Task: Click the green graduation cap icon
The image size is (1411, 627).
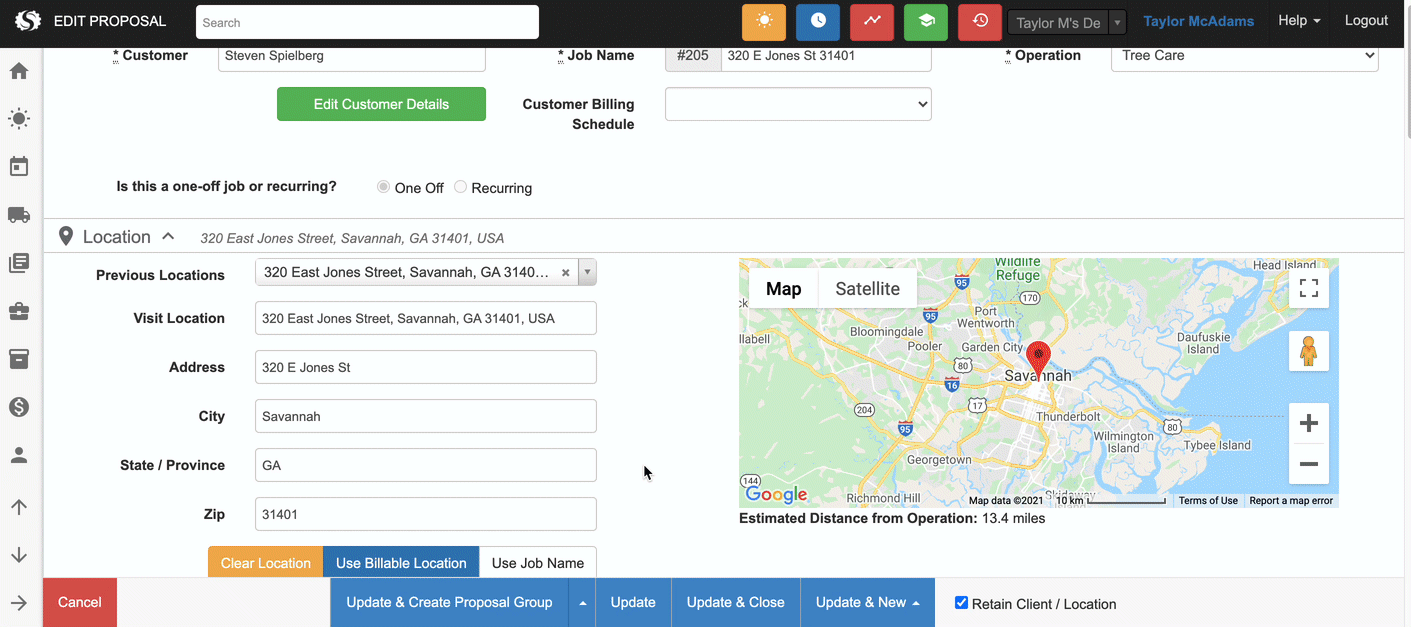Action: 926,22
